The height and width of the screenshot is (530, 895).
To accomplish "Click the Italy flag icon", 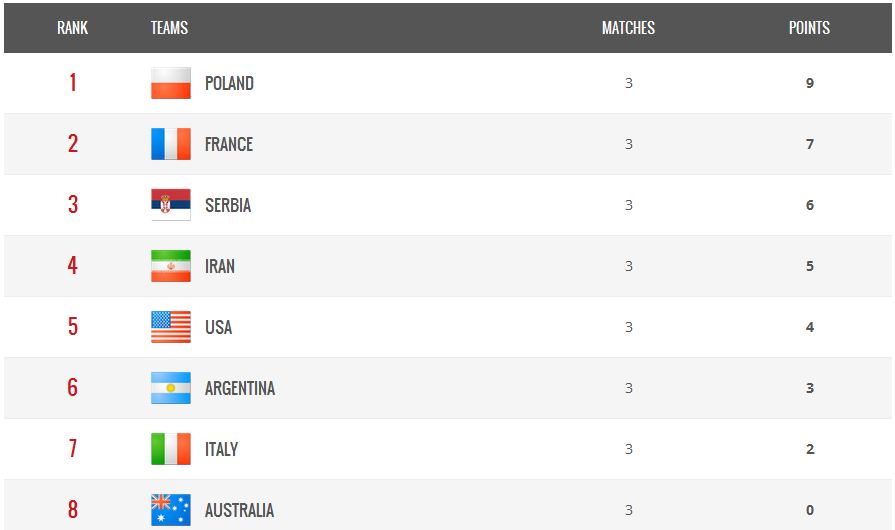I will pos(171,449).
